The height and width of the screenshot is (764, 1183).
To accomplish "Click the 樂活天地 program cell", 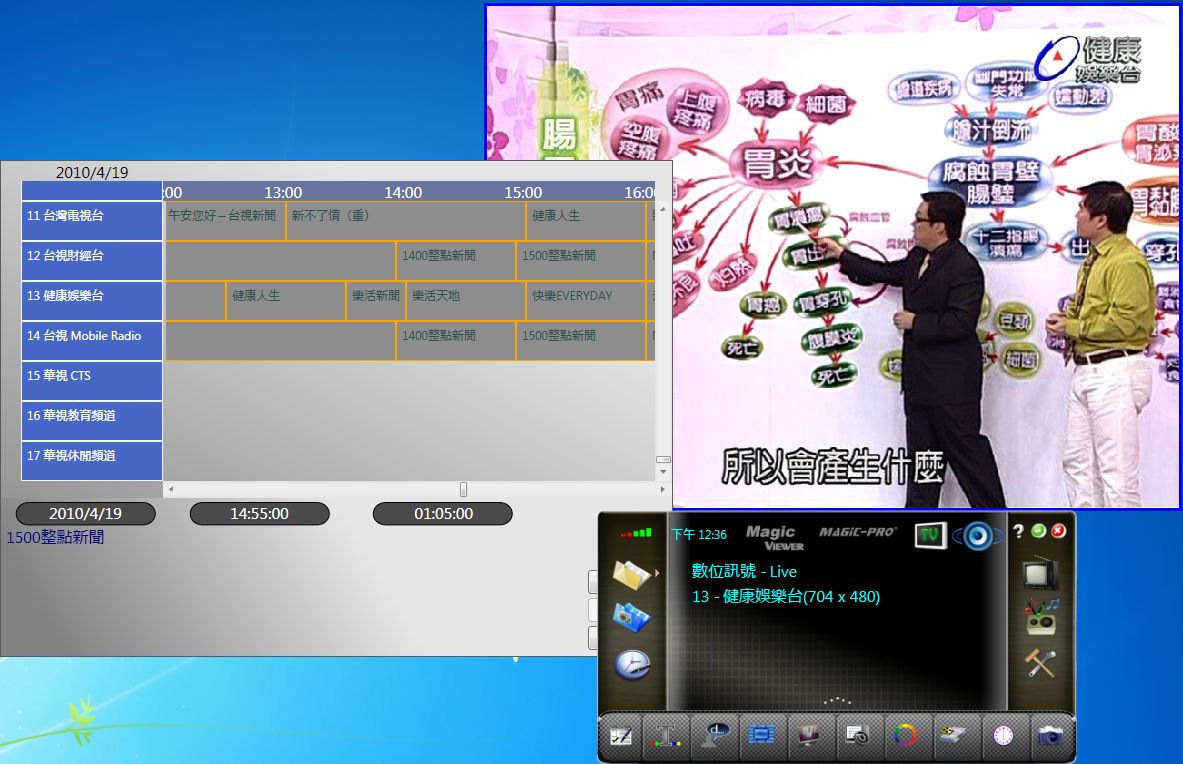I will 466,301.
